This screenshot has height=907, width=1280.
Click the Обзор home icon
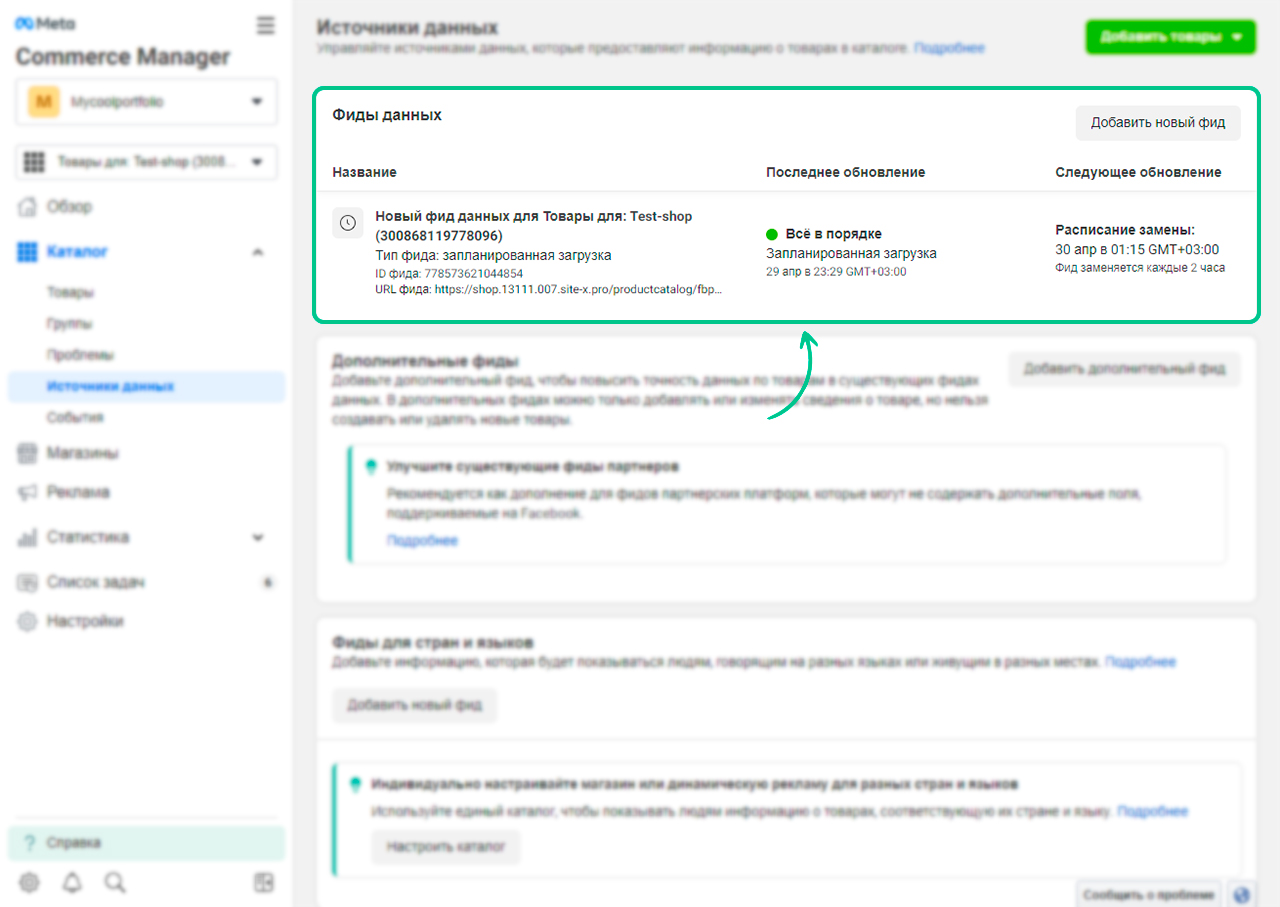[x=28, y=207]
